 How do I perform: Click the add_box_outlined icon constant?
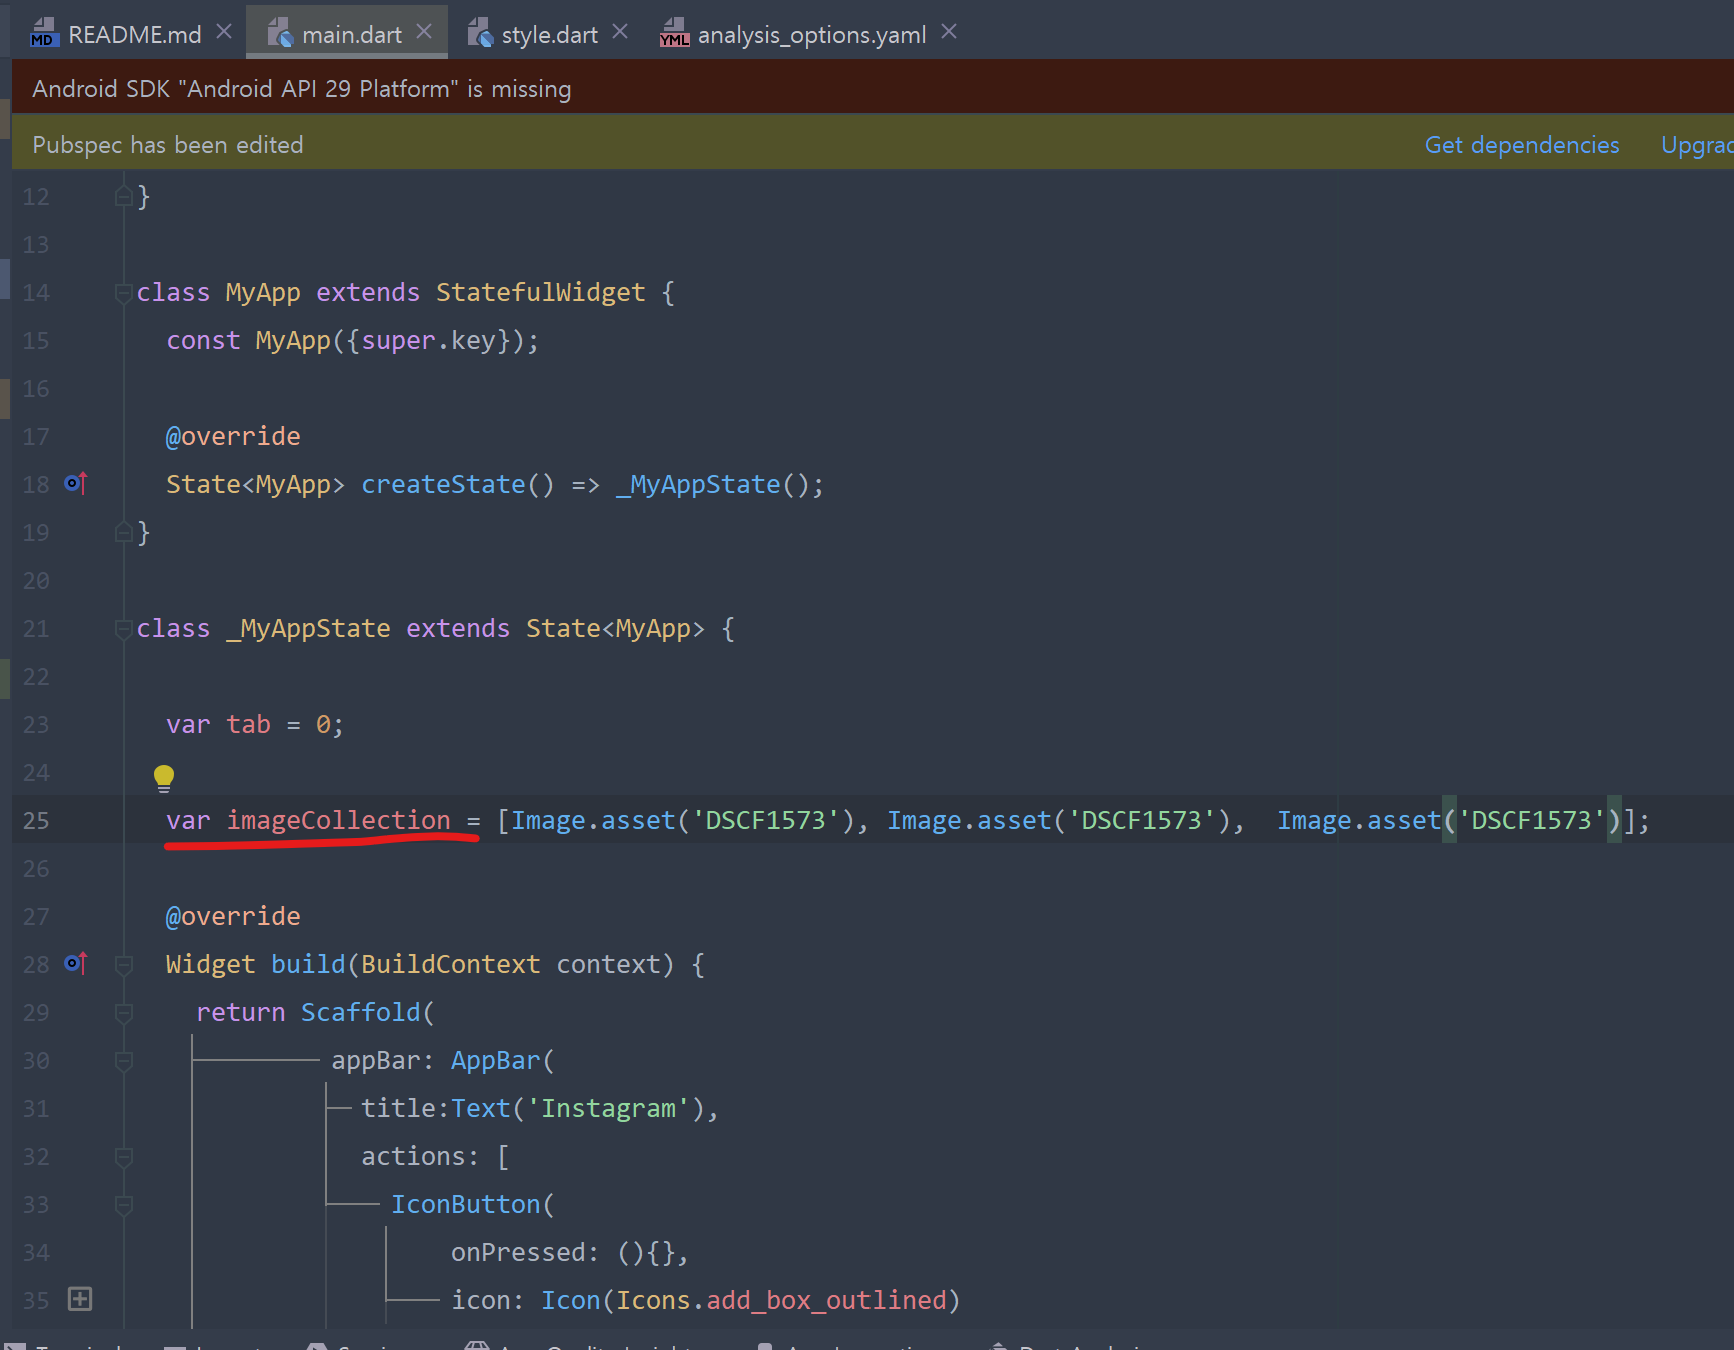(826, 1300)
